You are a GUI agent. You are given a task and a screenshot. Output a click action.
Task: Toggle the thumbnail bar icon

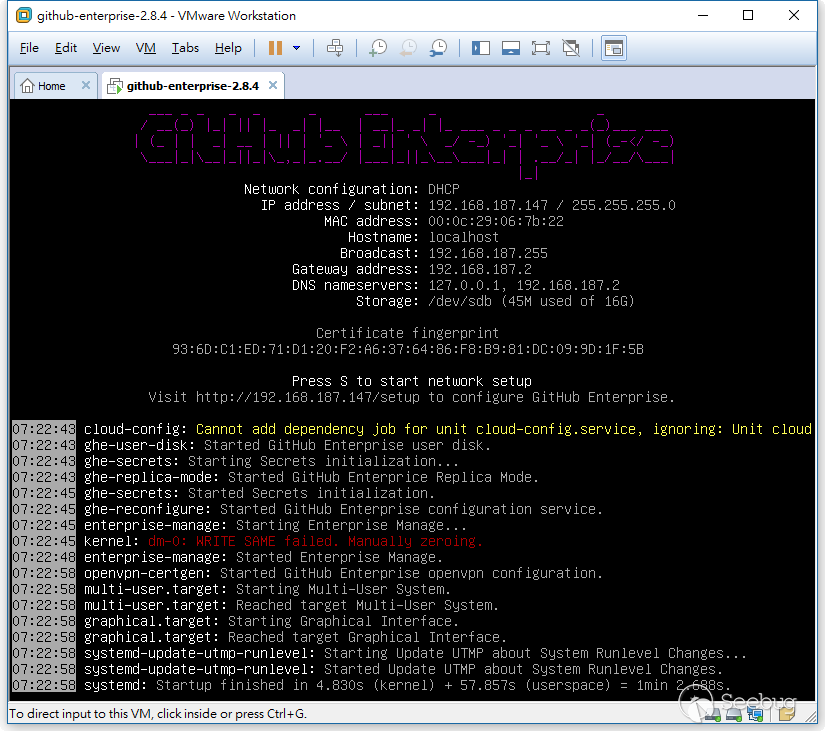pyautogui.click(x=511, y=48)
